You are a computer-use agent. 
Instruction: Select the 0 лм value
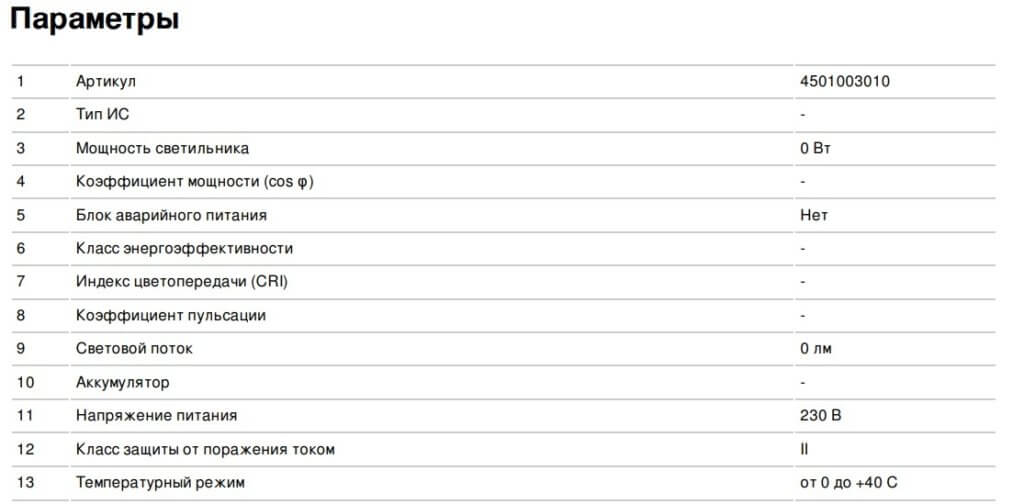pyautogui.click(x=815, y=349)
